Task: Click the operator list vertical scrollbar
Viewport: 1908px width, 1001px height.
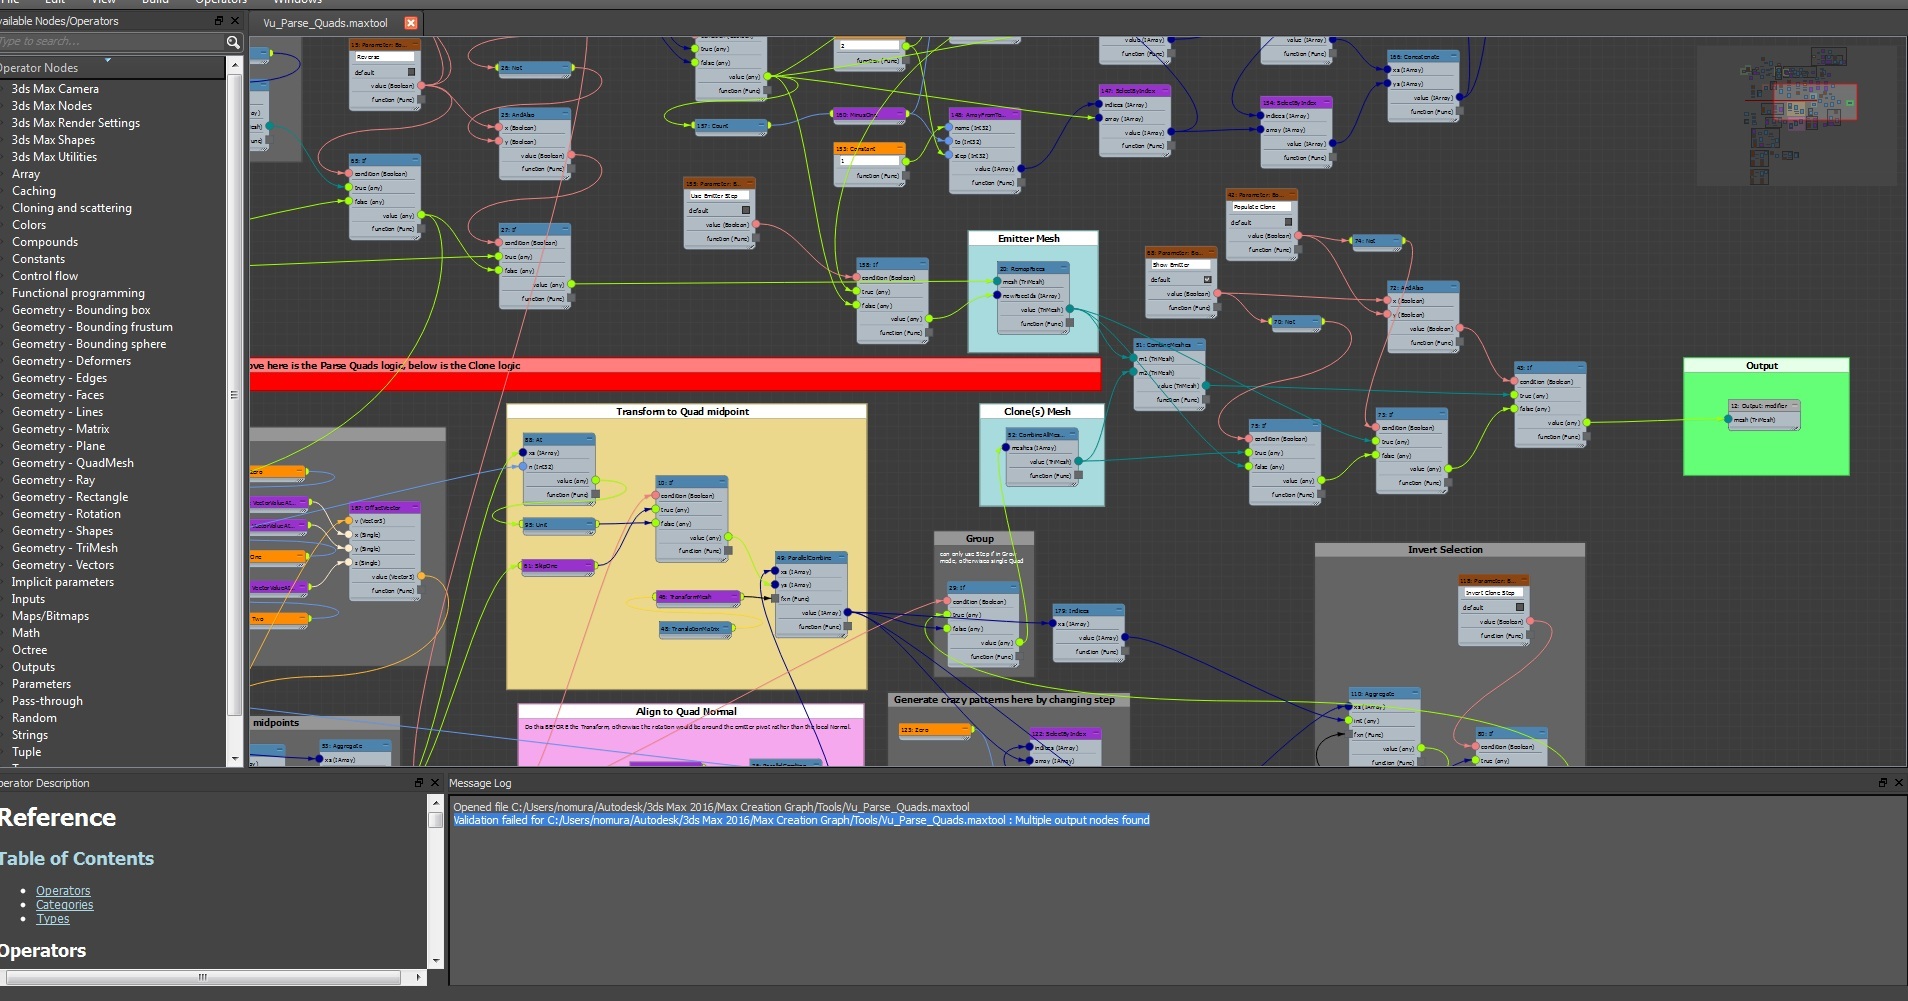Action: [x=235, y=395]
